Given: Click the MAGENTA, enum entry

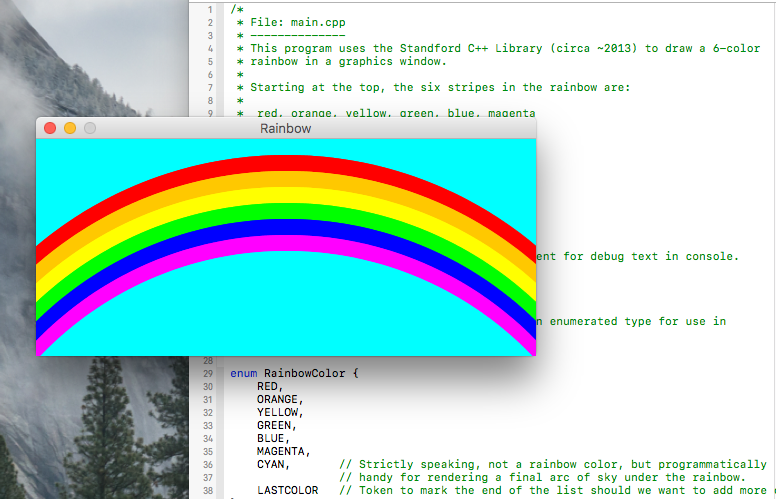Looking at the screenshot, I should (x=284, y=451).
